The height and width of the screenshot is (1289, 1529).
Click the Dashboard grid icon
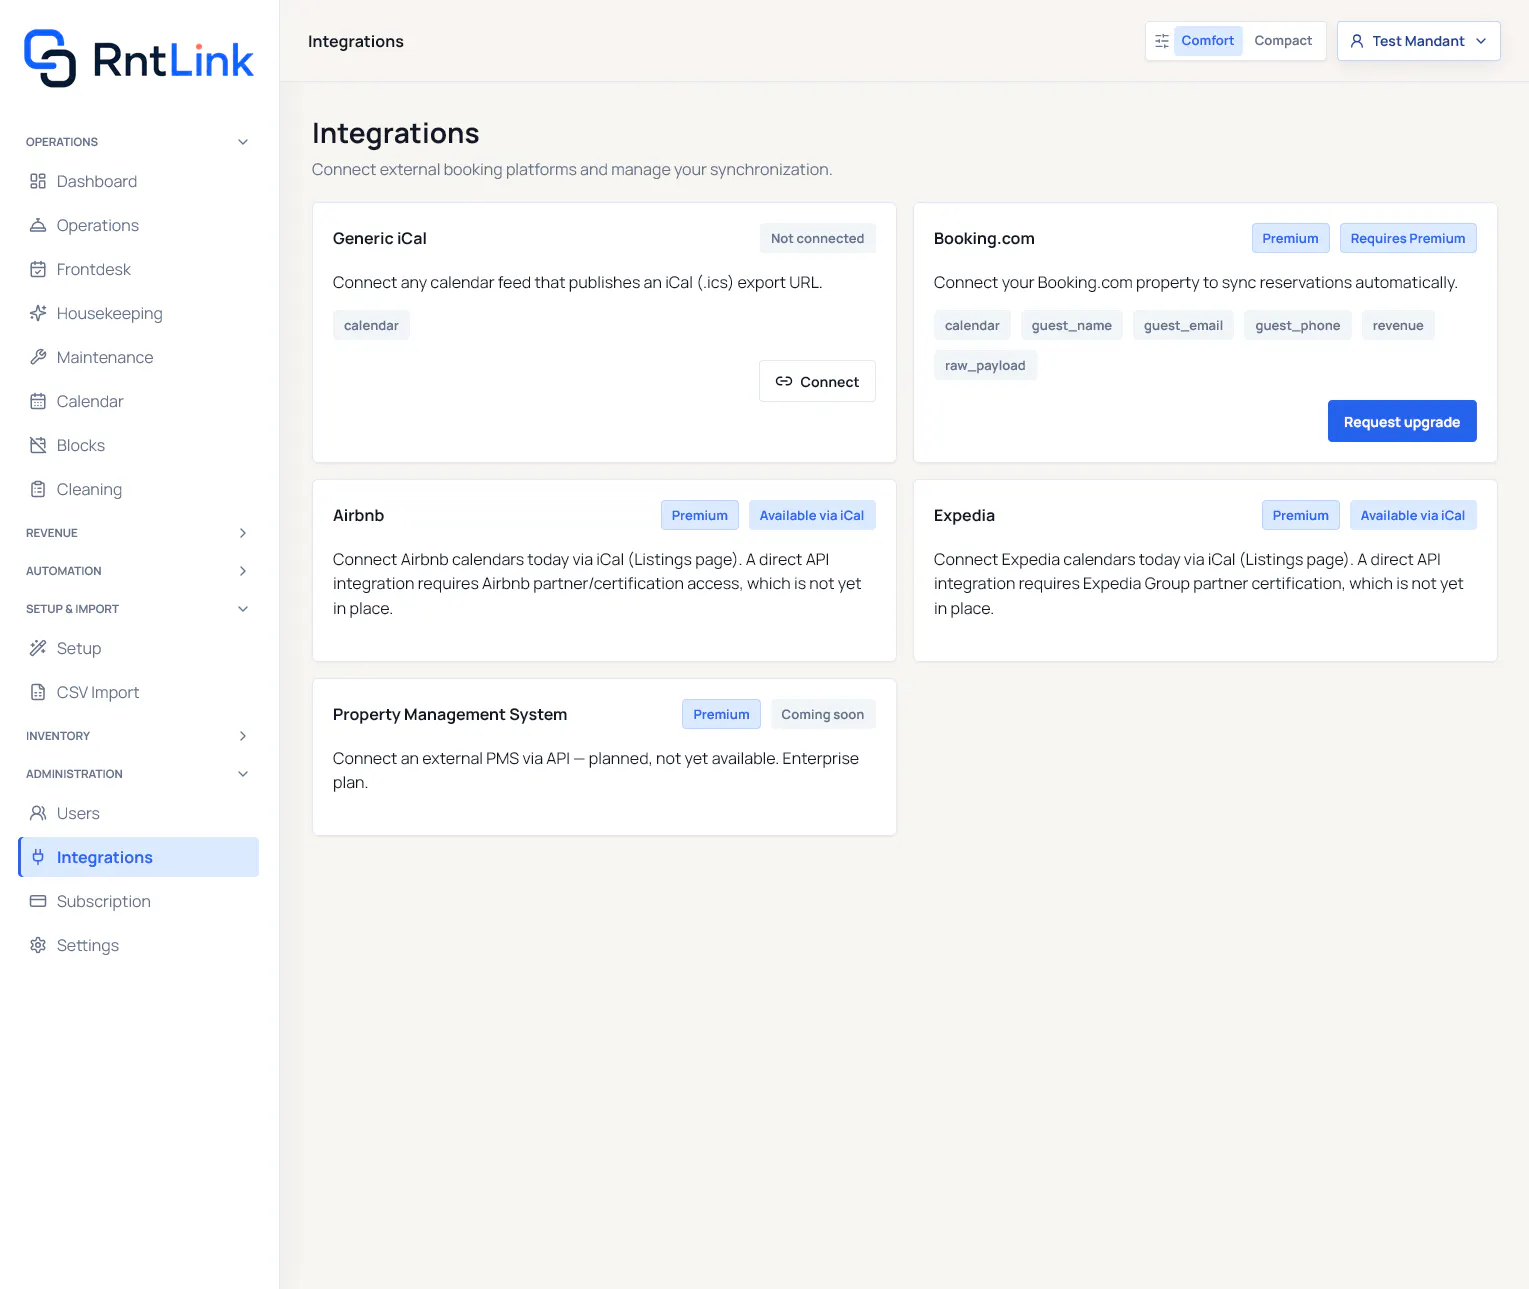(x=38, y=181)
